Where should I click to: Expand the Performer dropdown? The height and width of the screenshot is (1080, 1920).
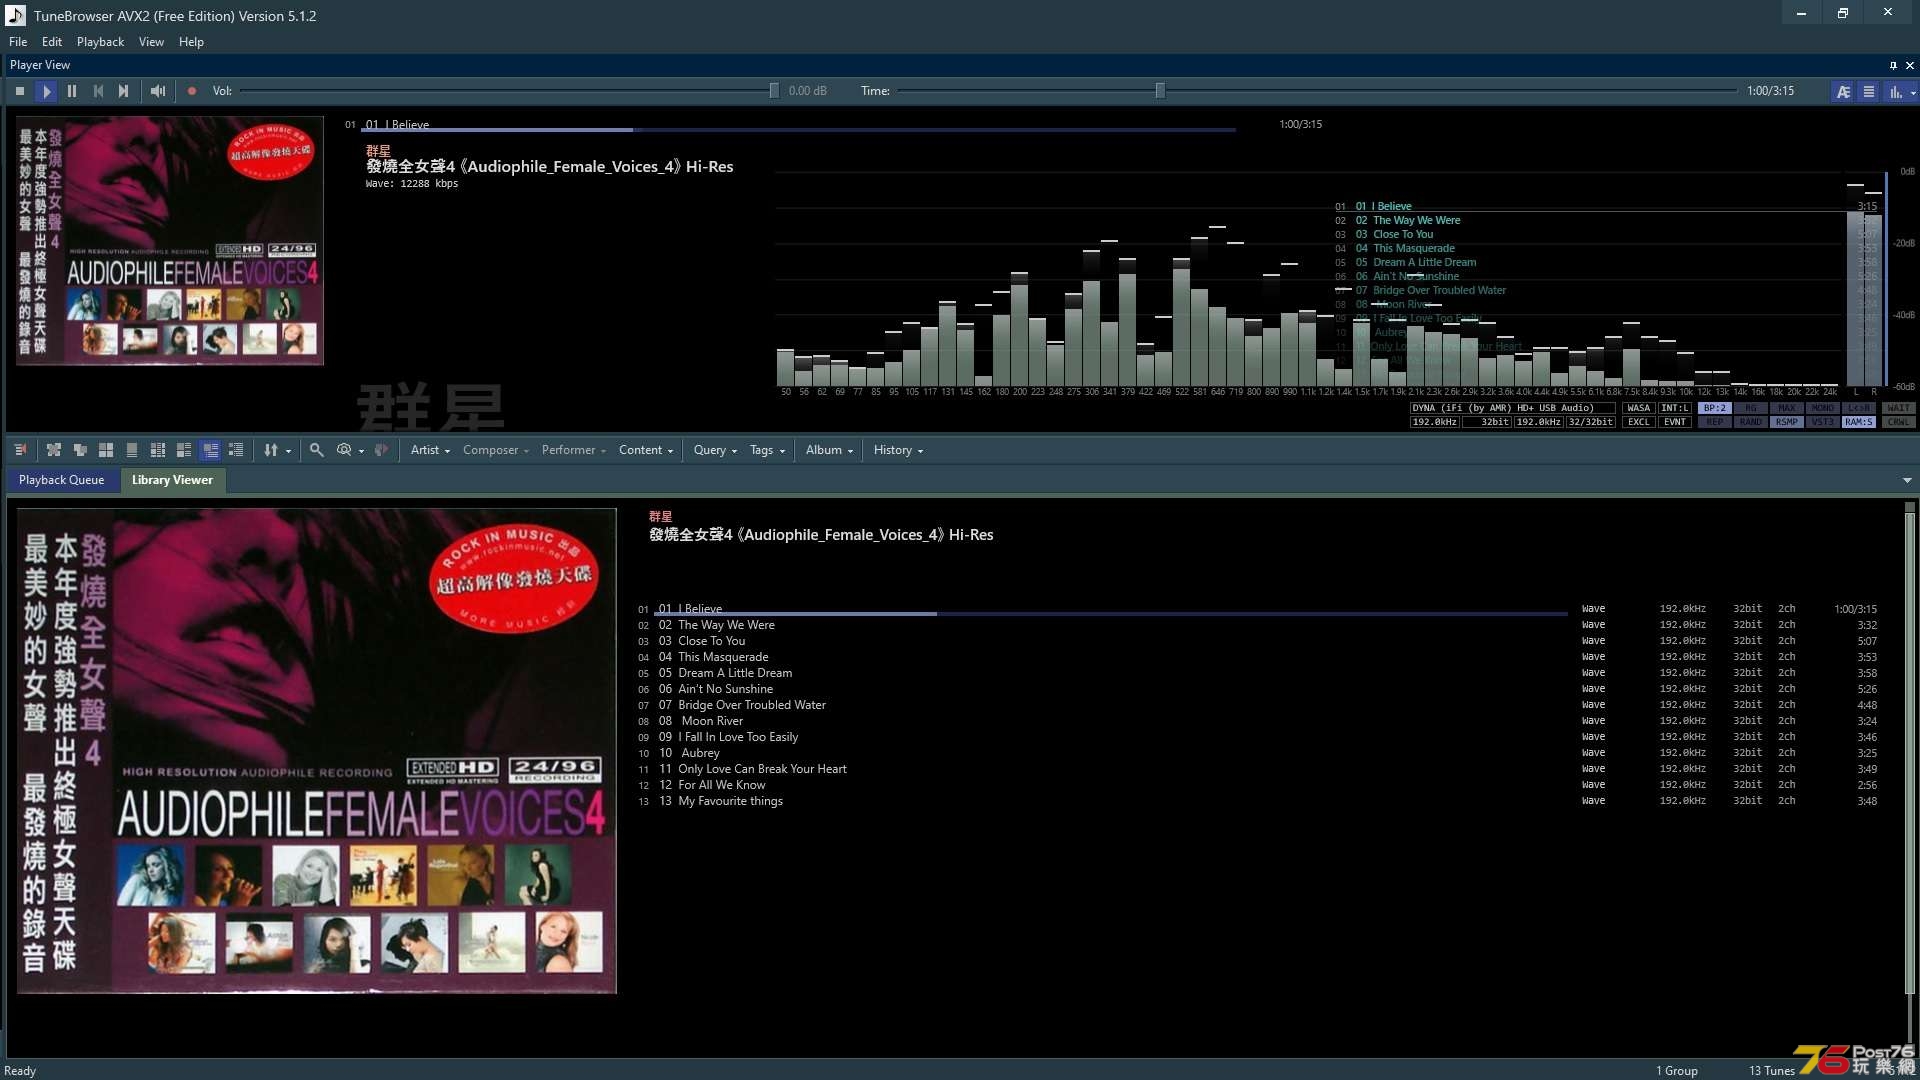coord(574,450)
